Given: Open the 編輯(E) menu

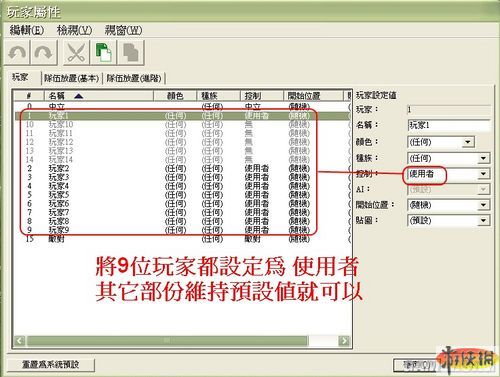Looking at the screenshot, I should [27, 30].
